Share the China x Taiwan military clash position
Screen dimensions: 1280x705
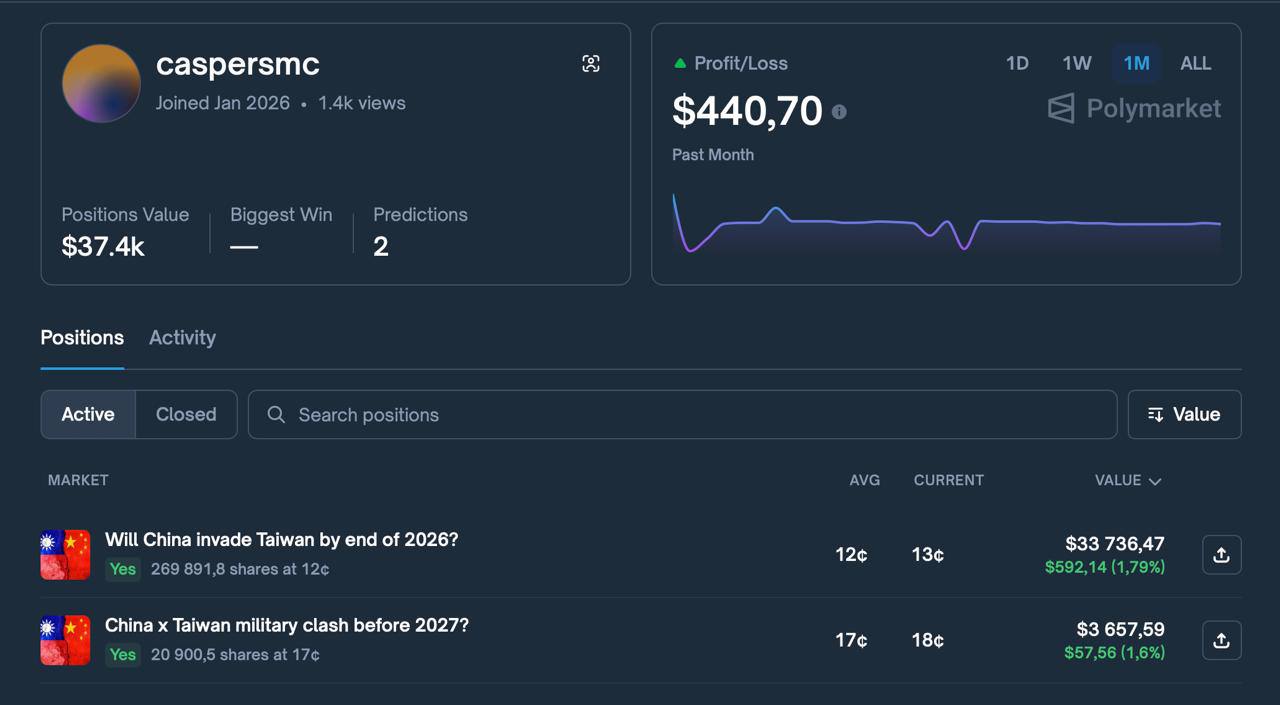click(x=1221, y=641)
